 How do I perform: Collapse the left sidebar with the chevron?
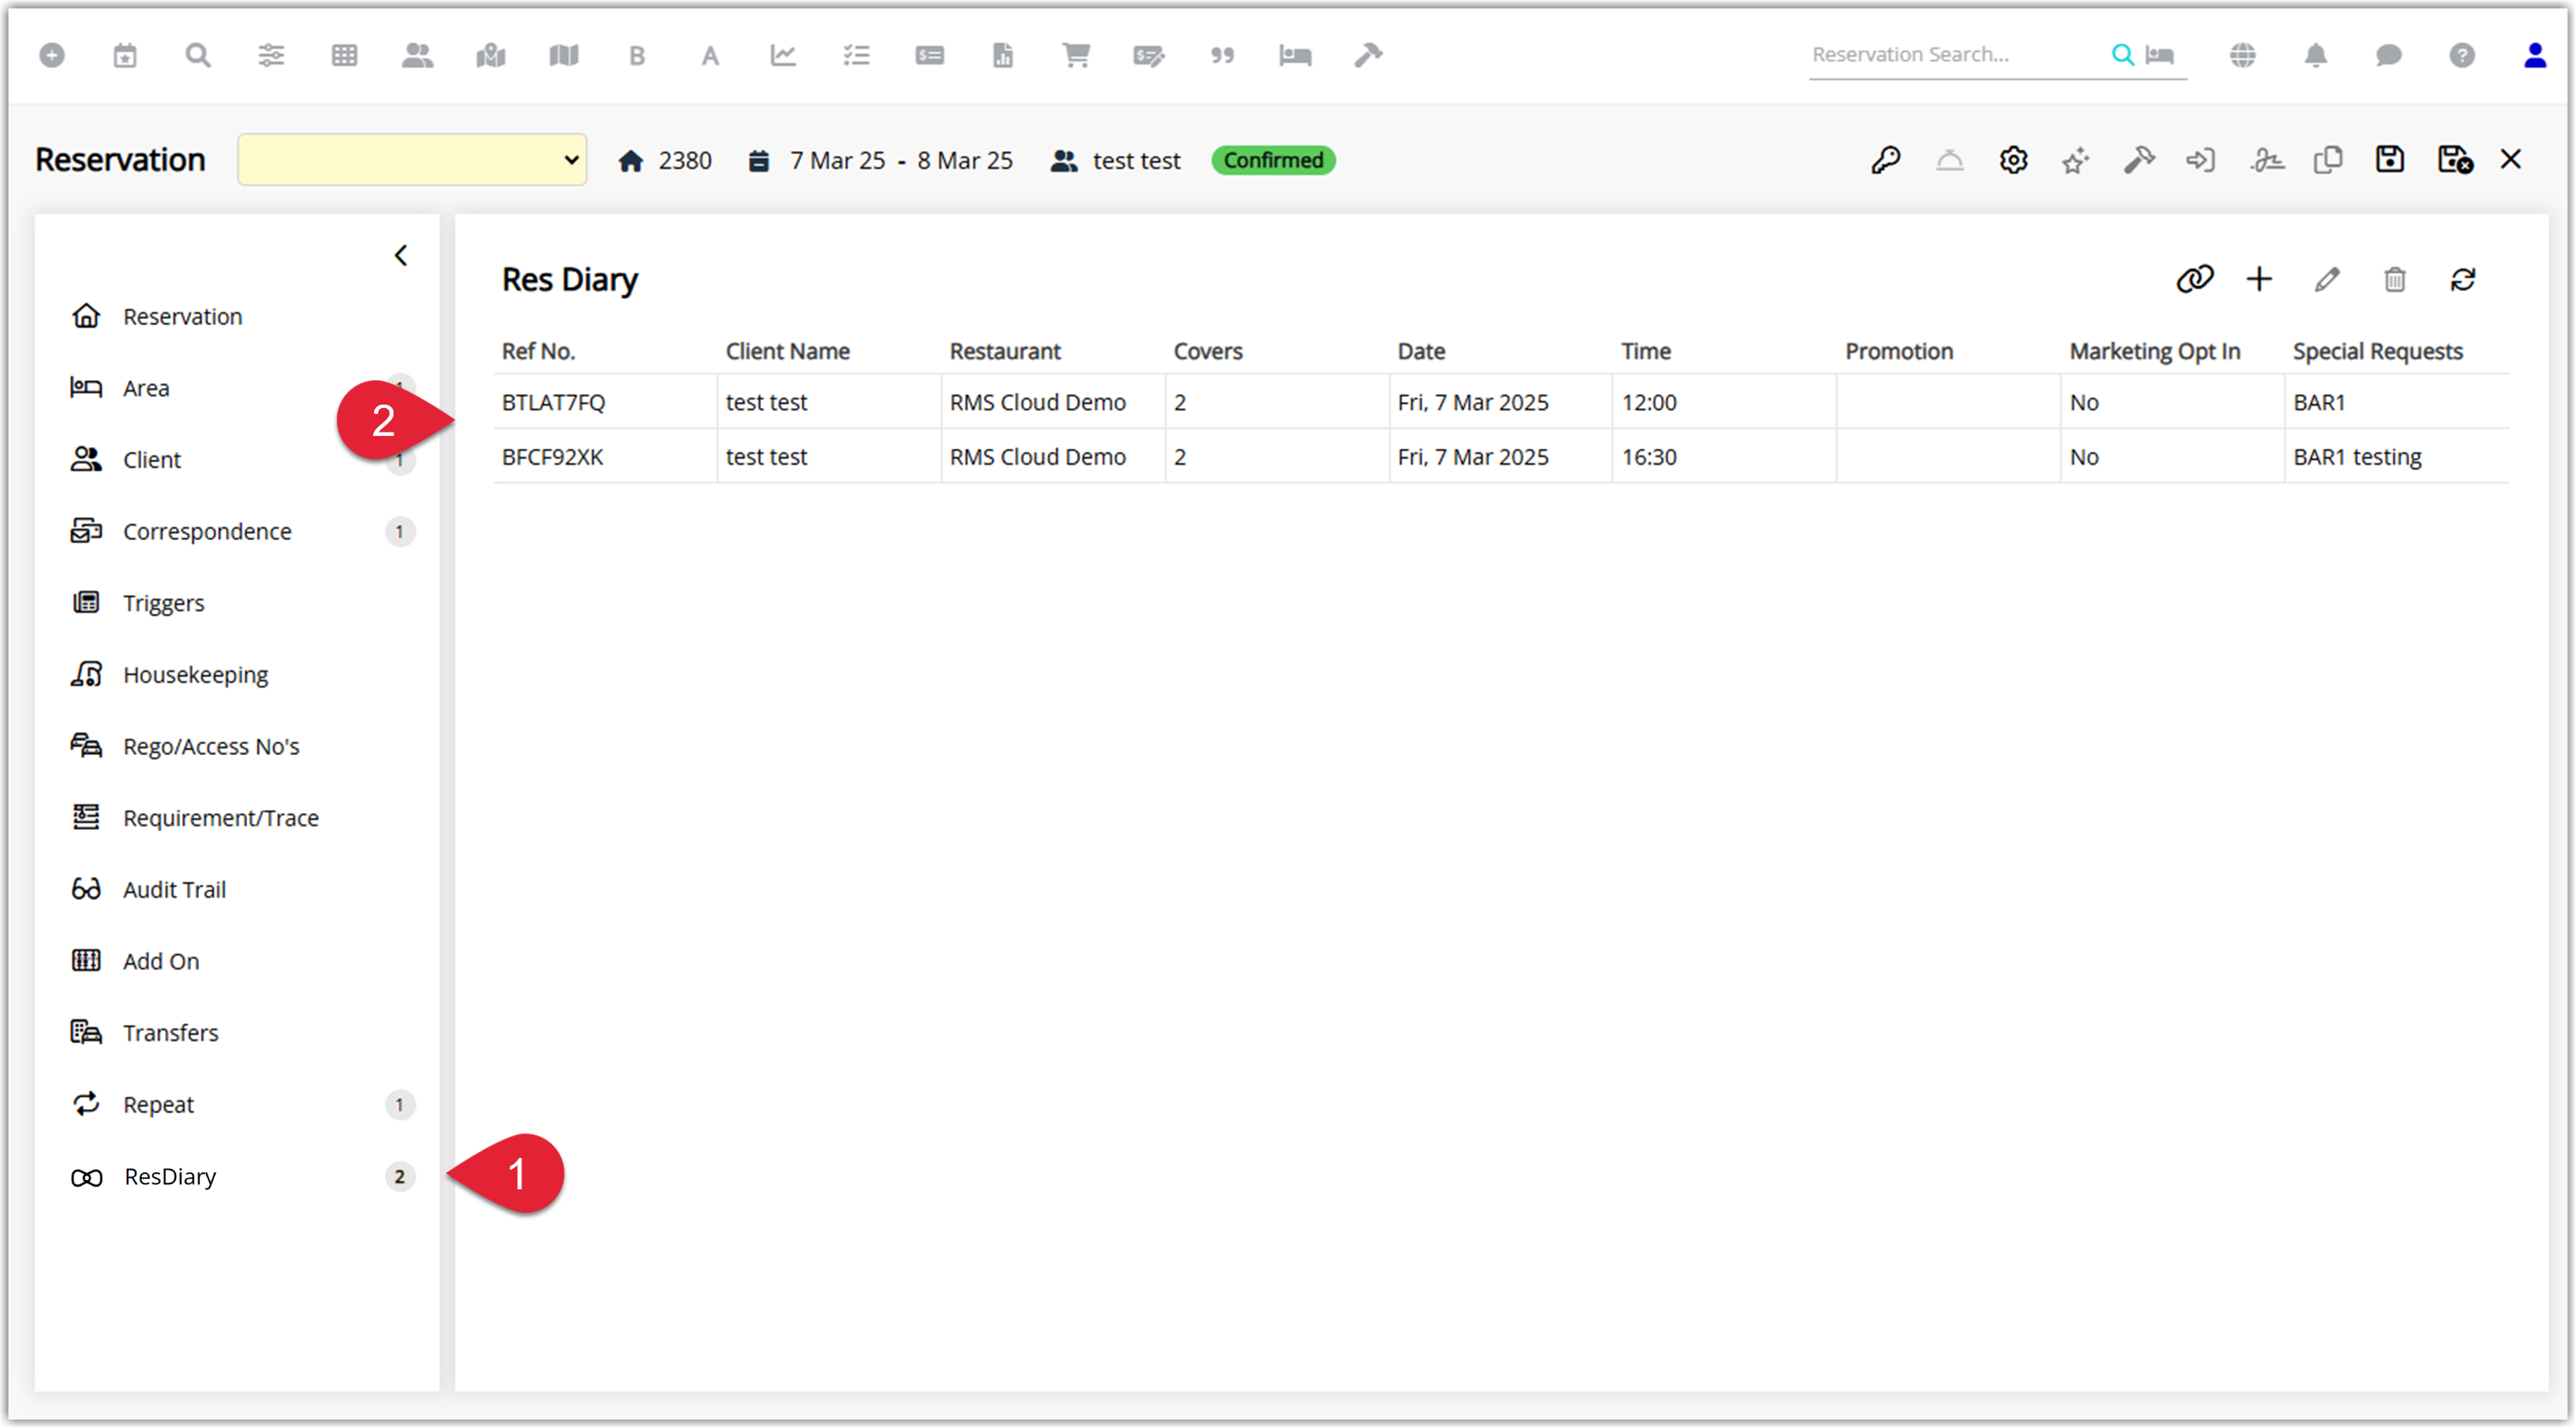[x=401, y=256]
